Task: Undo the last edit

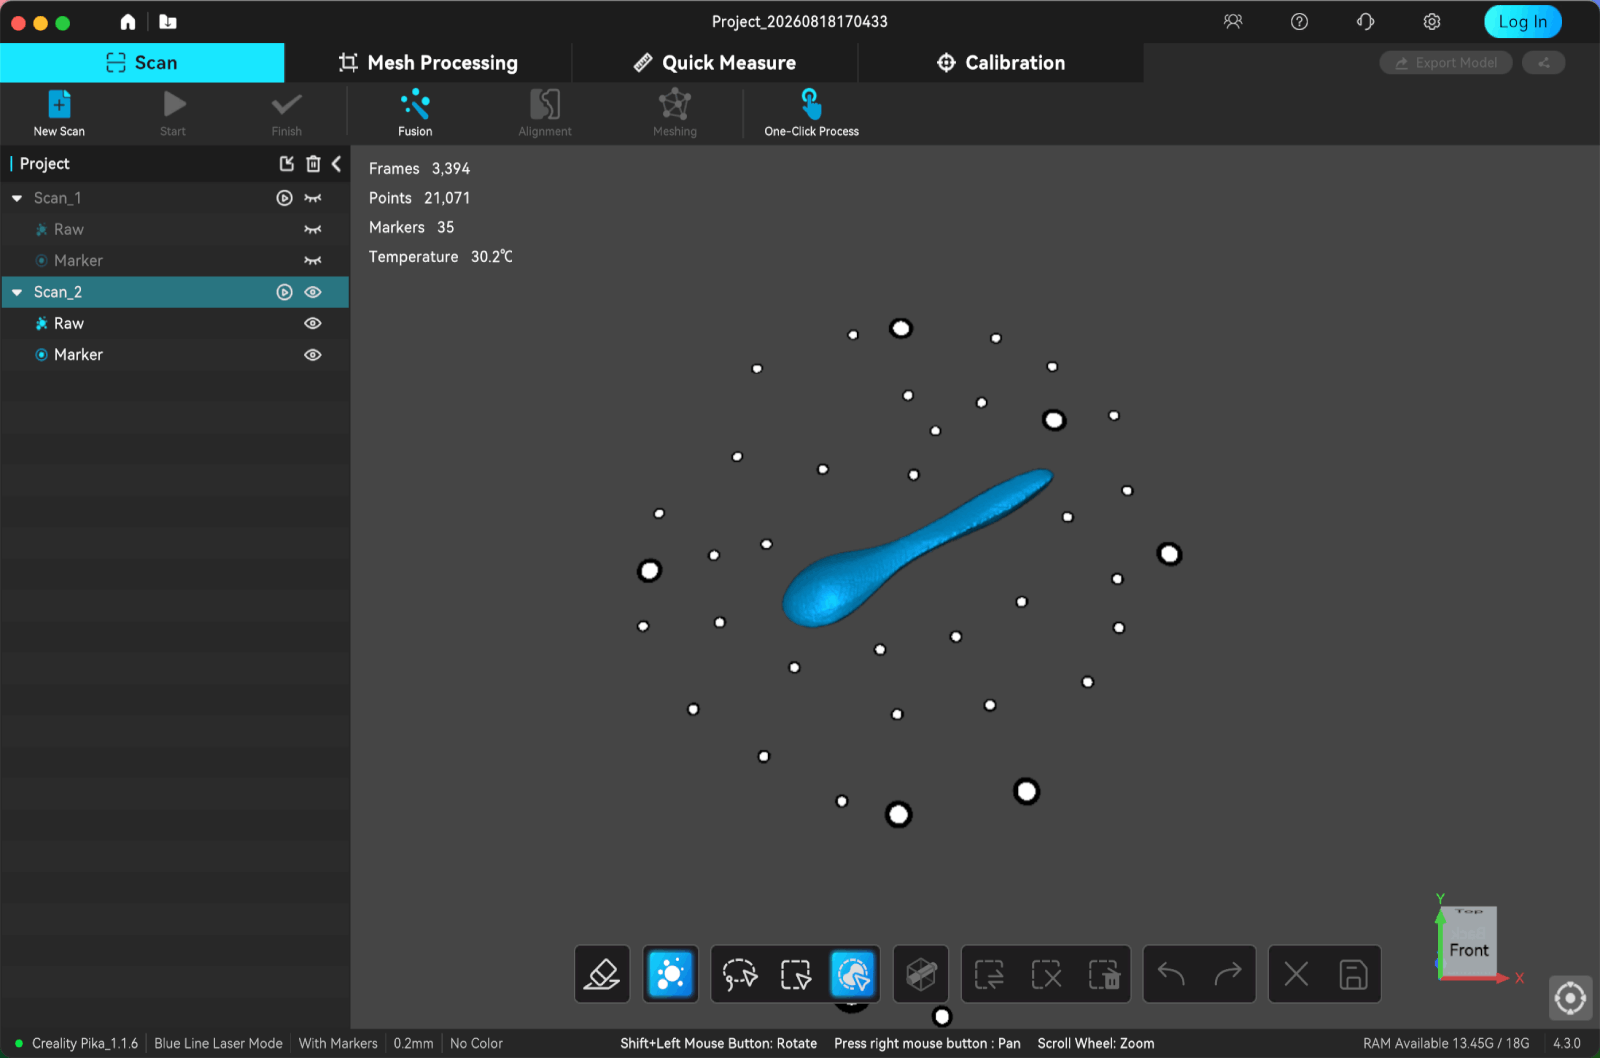Action: (1171, 974)
